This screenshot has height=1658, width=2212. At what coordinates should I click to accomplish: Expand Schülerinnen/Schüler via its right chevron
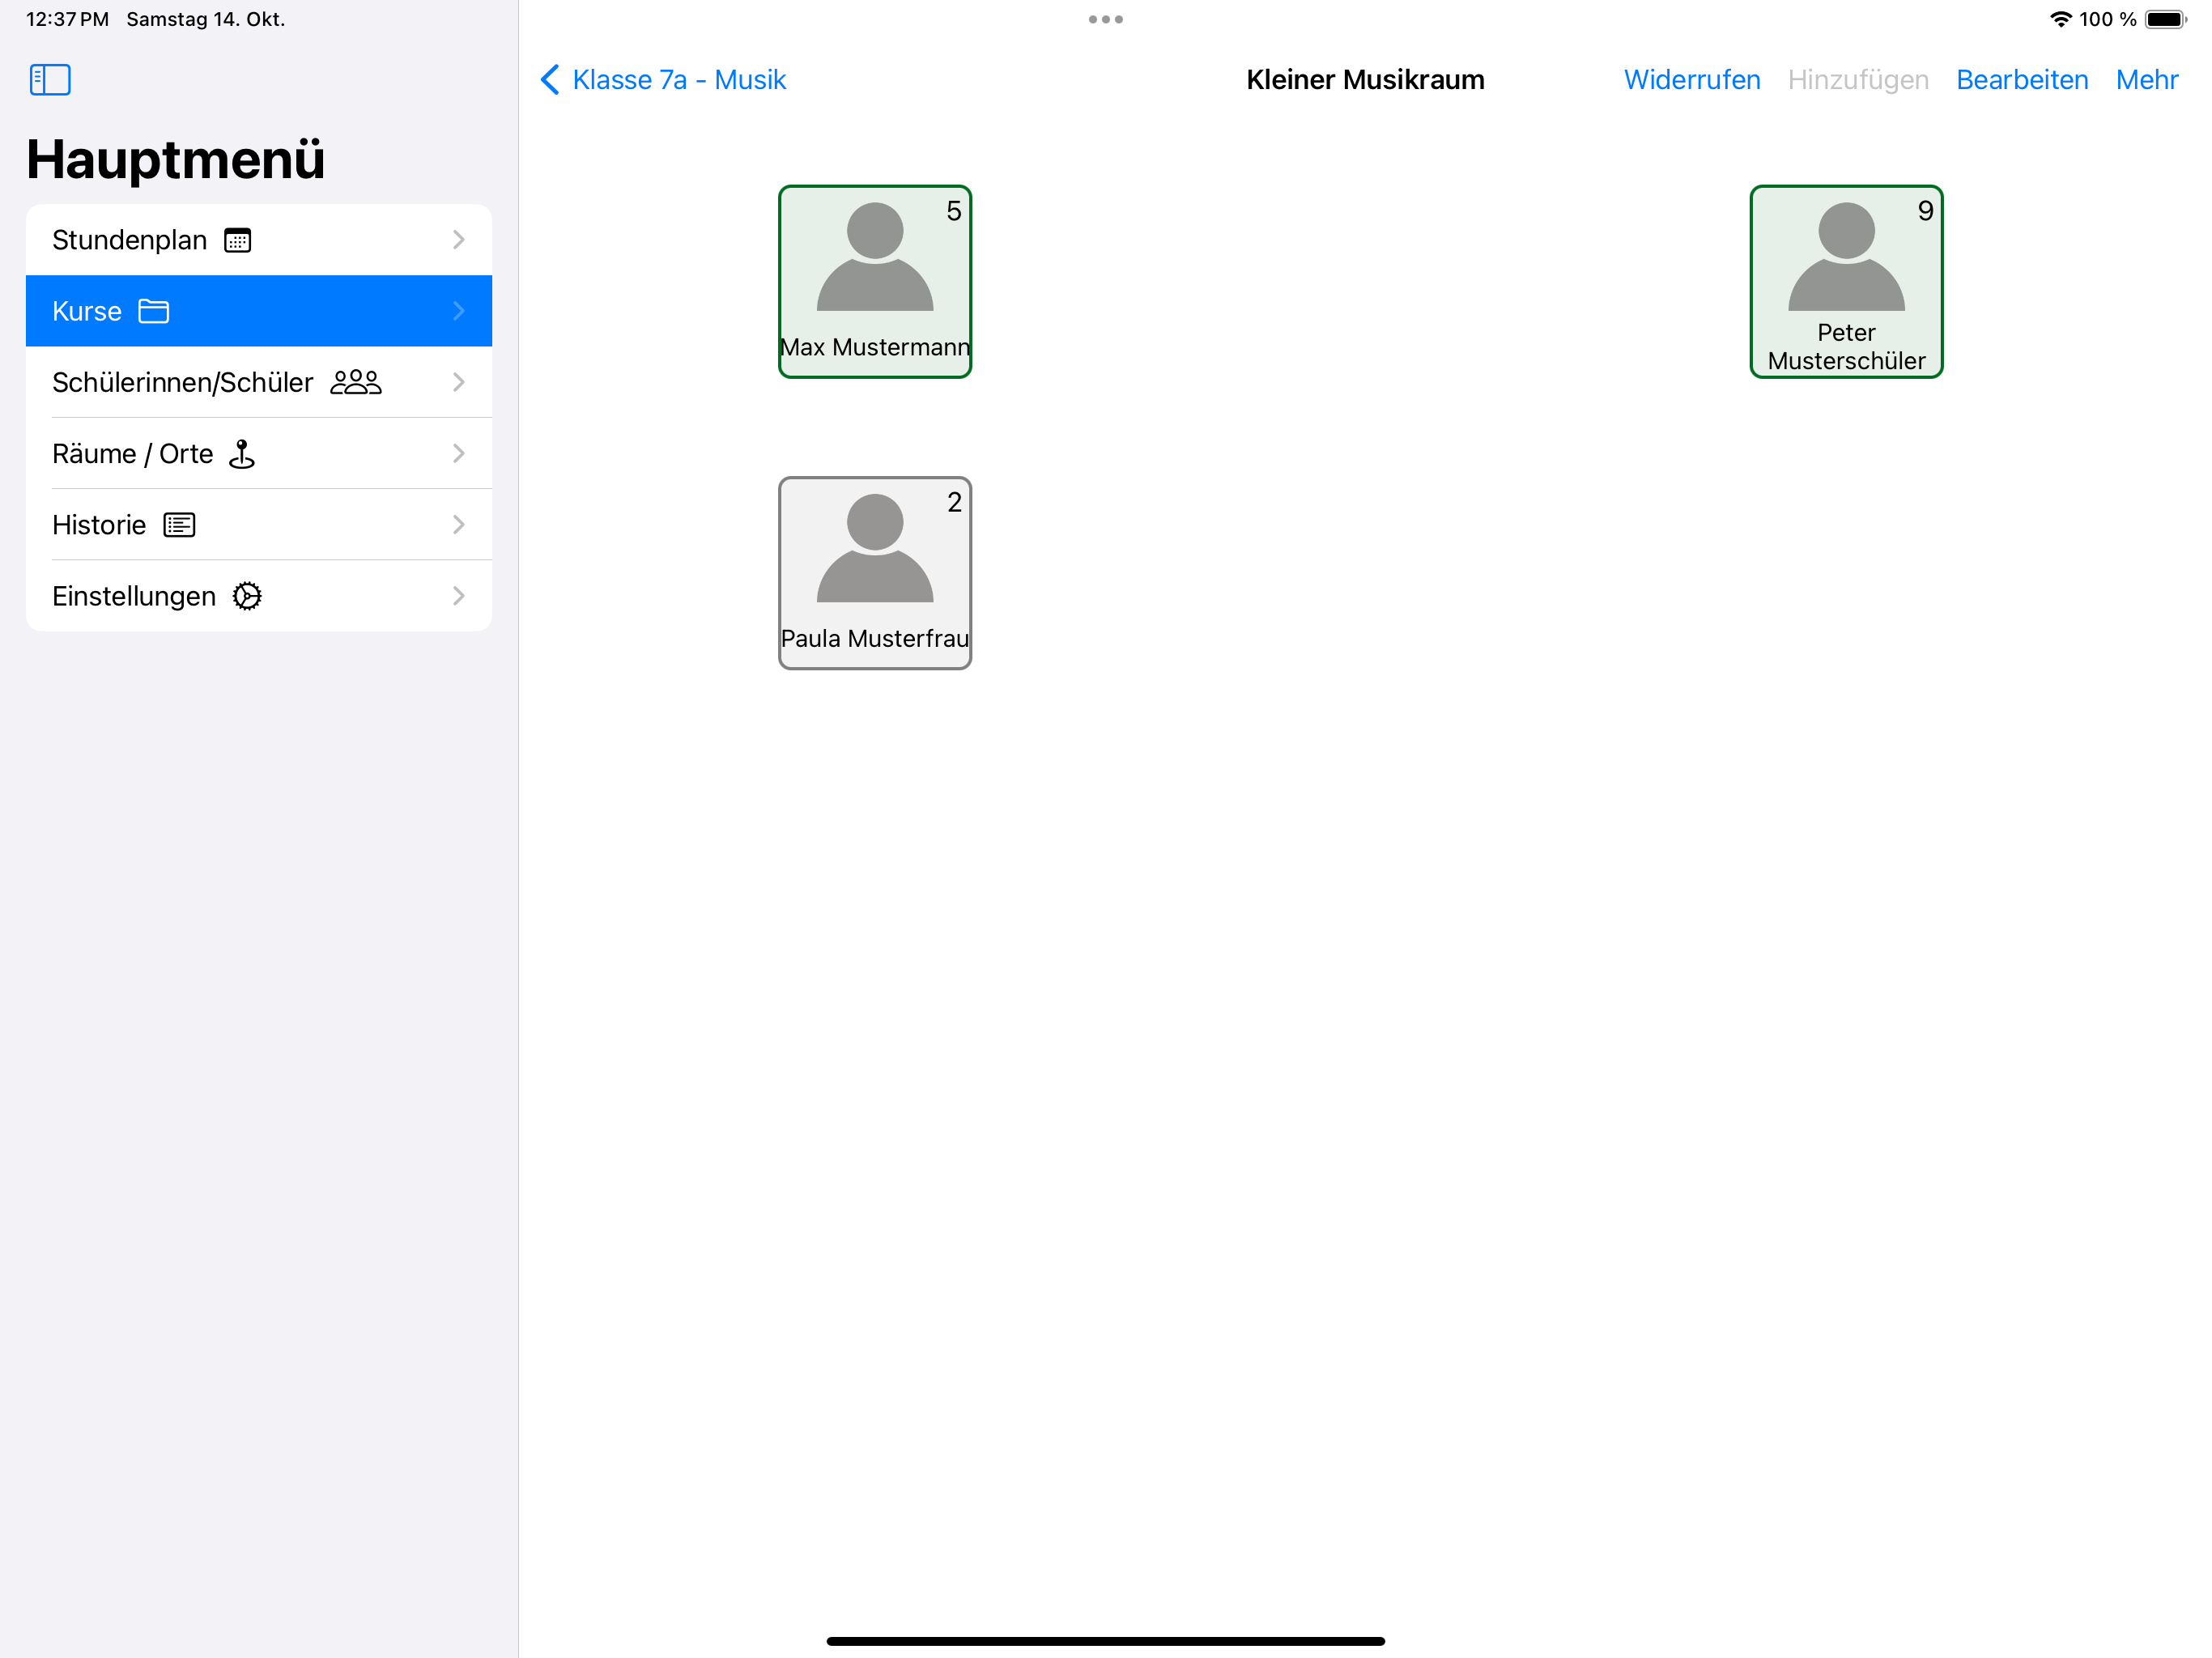point(459,382)
